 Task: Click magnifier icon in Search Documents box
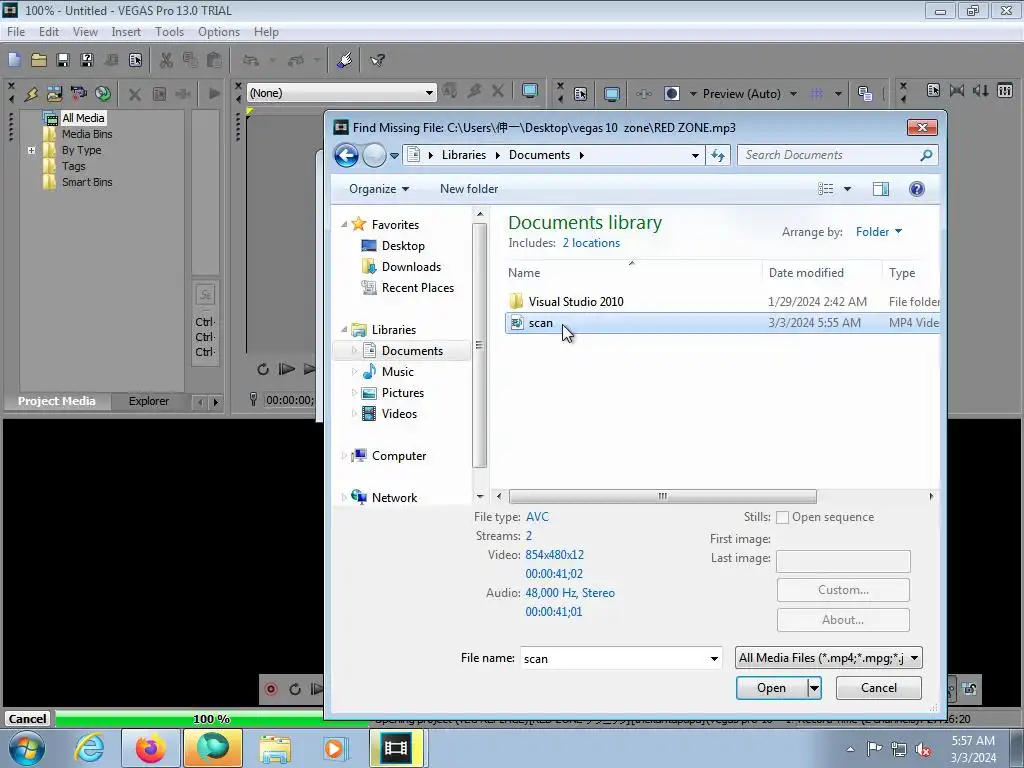tap(925, 155)
